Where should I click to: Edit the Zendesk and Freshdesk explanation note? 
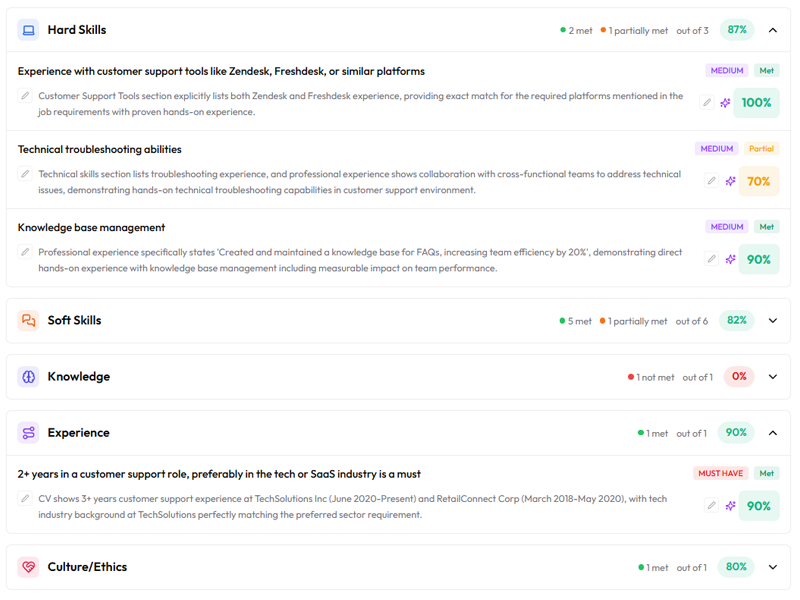[x=25, y=96]
